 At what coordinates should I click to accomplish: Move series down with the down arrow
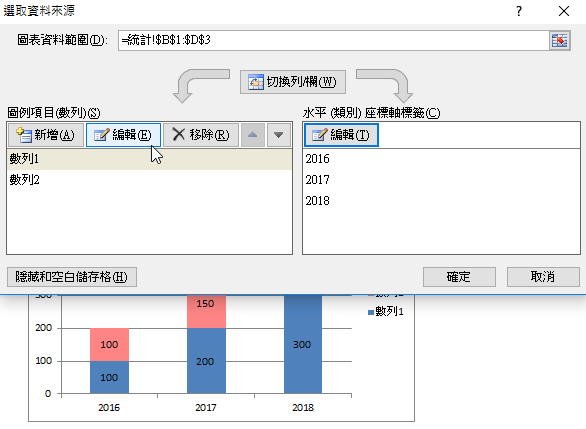(278, 135)
